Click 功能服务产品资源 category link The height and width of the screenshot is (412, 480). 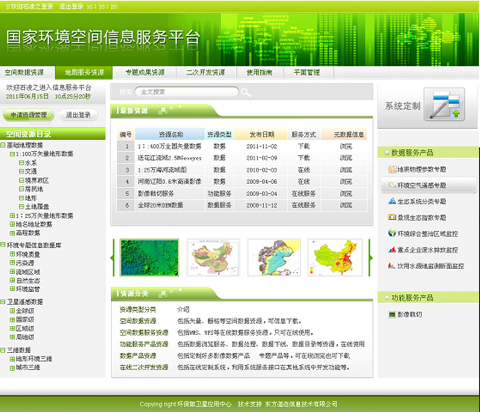tap(144, 344)
